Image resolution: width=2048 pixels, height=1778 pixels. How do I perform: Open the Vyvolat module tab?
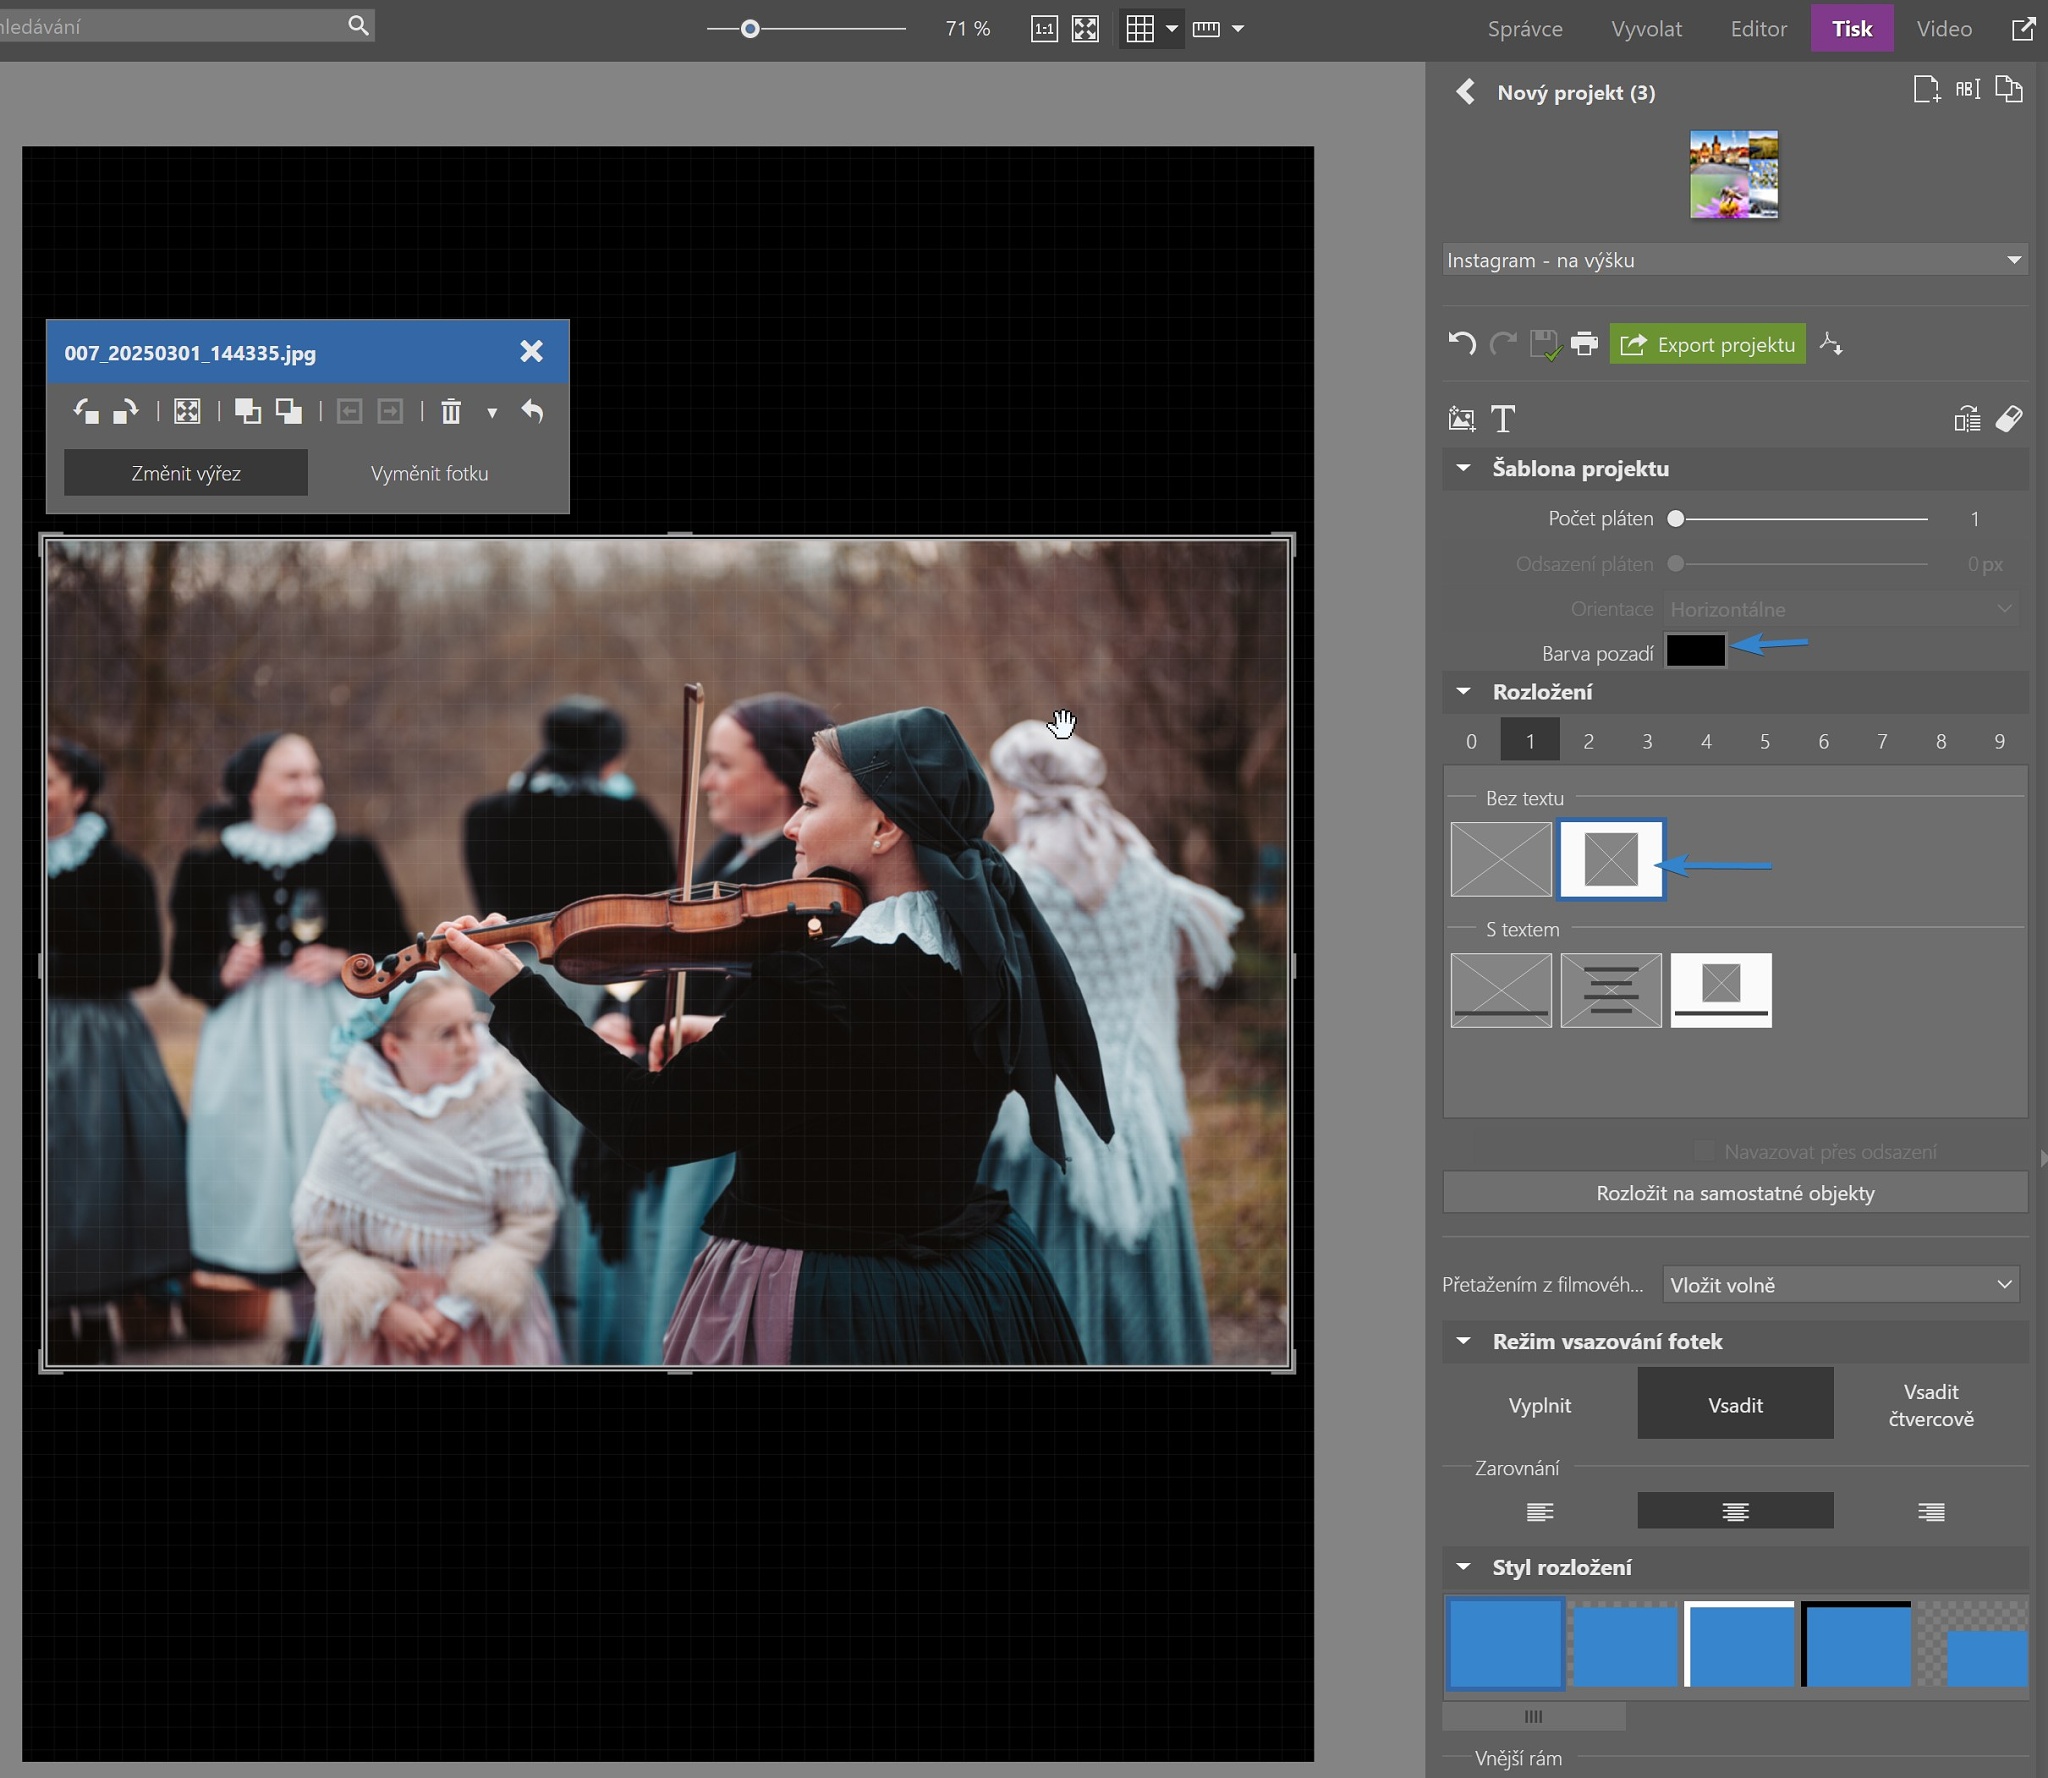point(1646,29)
